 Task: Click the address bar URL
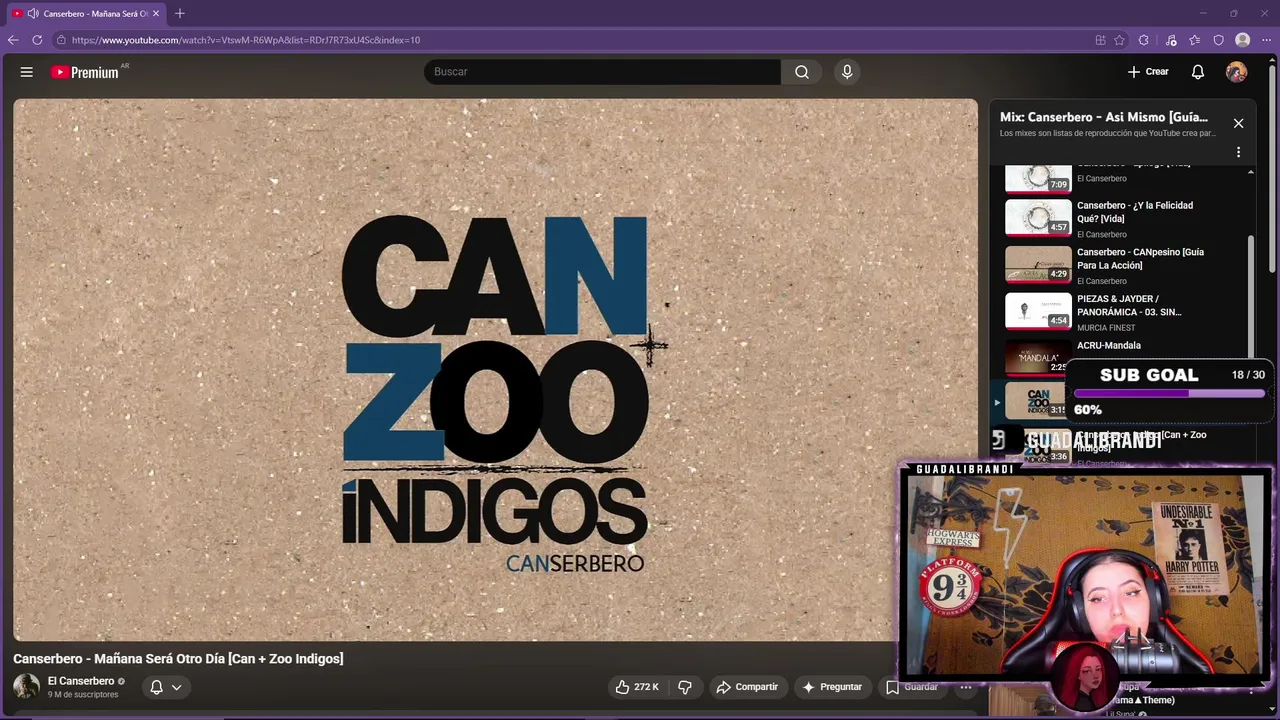coord(246,40)
